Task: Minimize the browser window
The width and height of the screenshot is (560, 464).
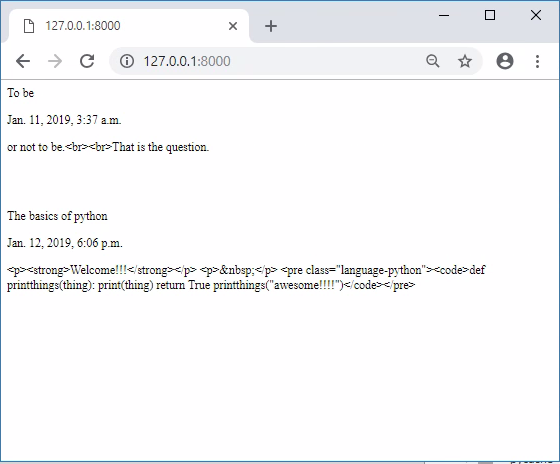Action: click(x=444, y=15)
